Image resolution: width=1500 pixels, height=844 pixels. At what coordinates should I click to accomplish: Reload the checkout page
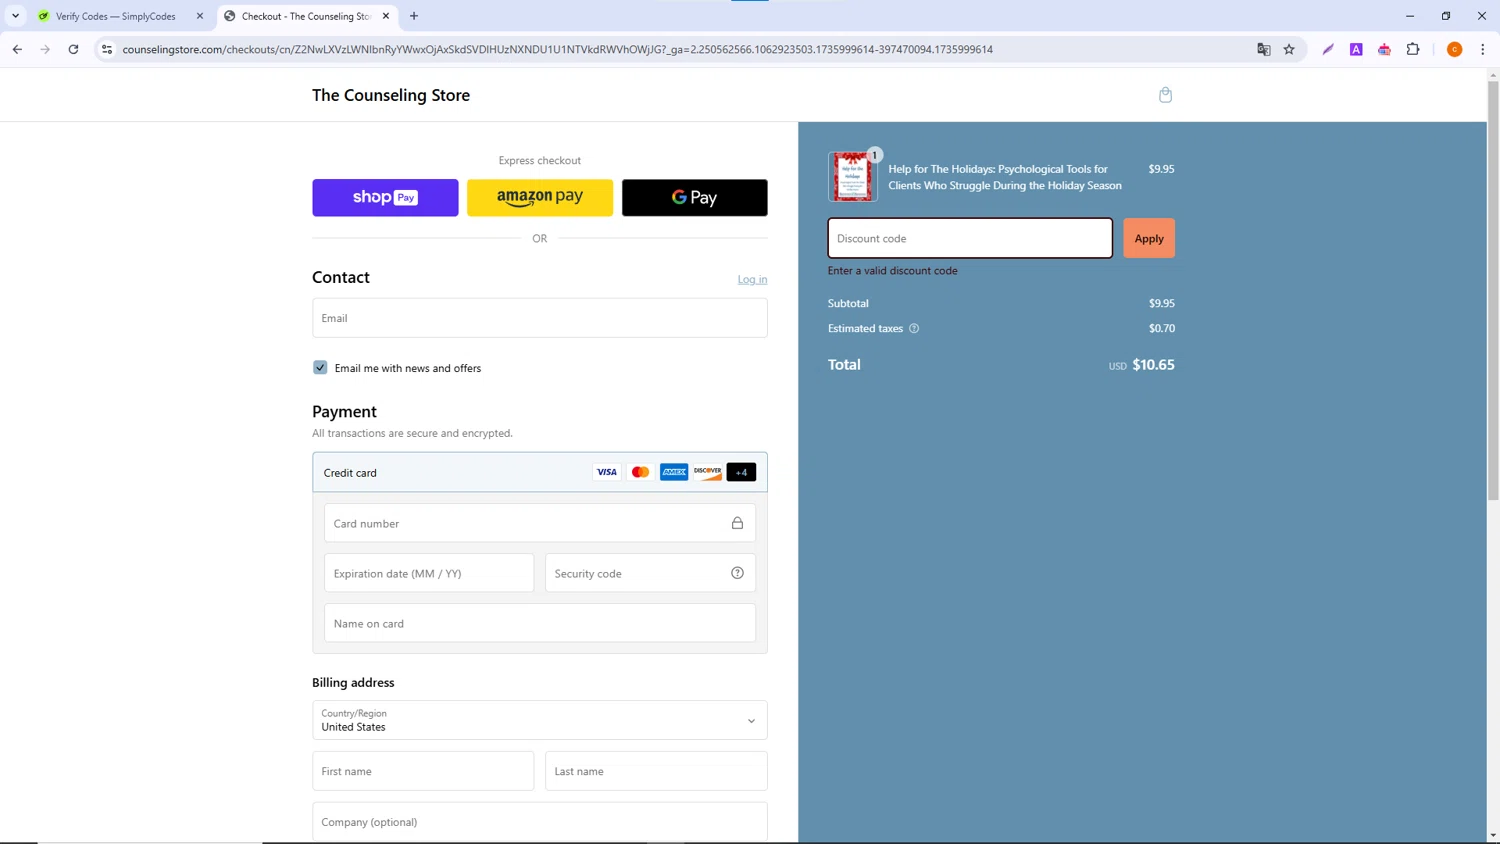(x=73, y=49)
